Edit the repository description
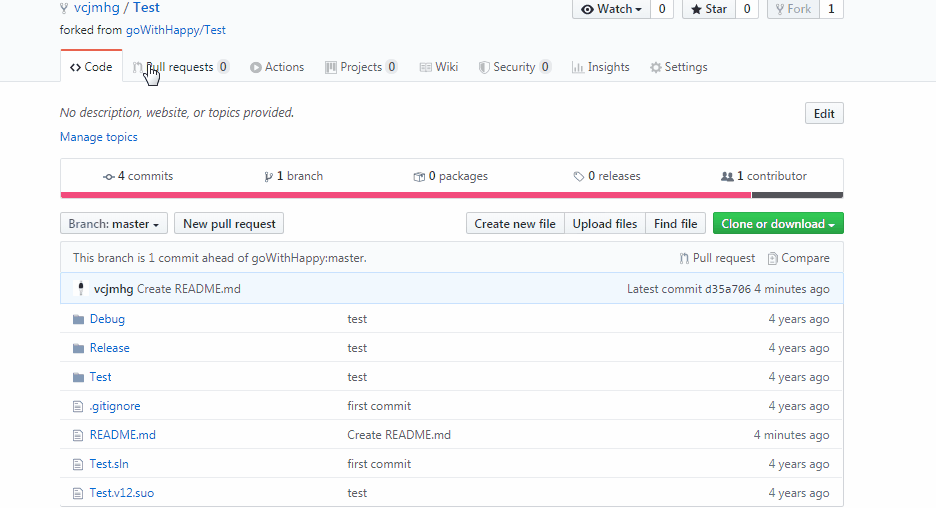Screen dimensions: 936x508 824,113
